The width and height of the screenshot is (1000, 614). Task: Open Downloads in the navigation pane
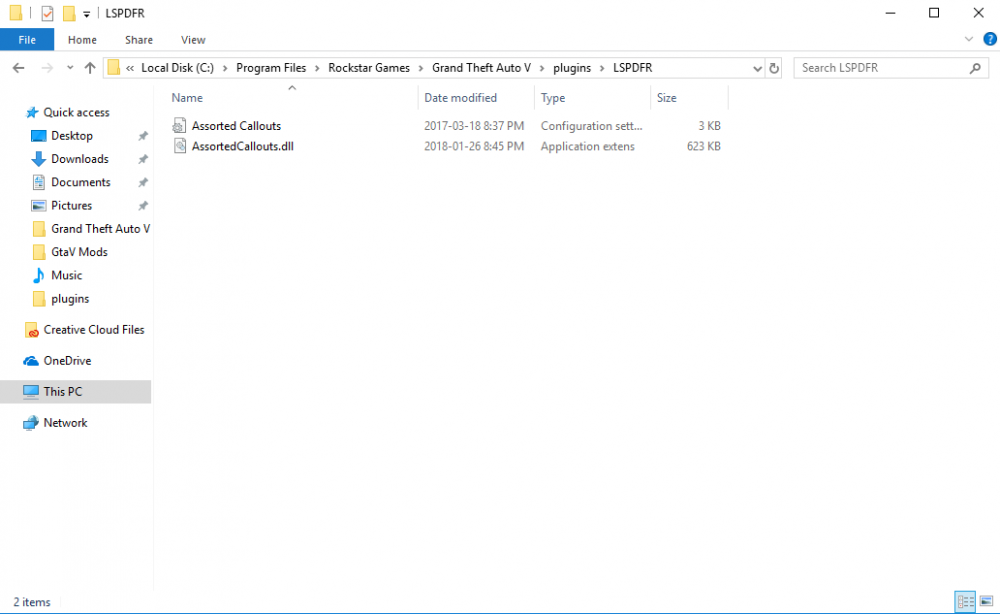(x=80, y=159)
